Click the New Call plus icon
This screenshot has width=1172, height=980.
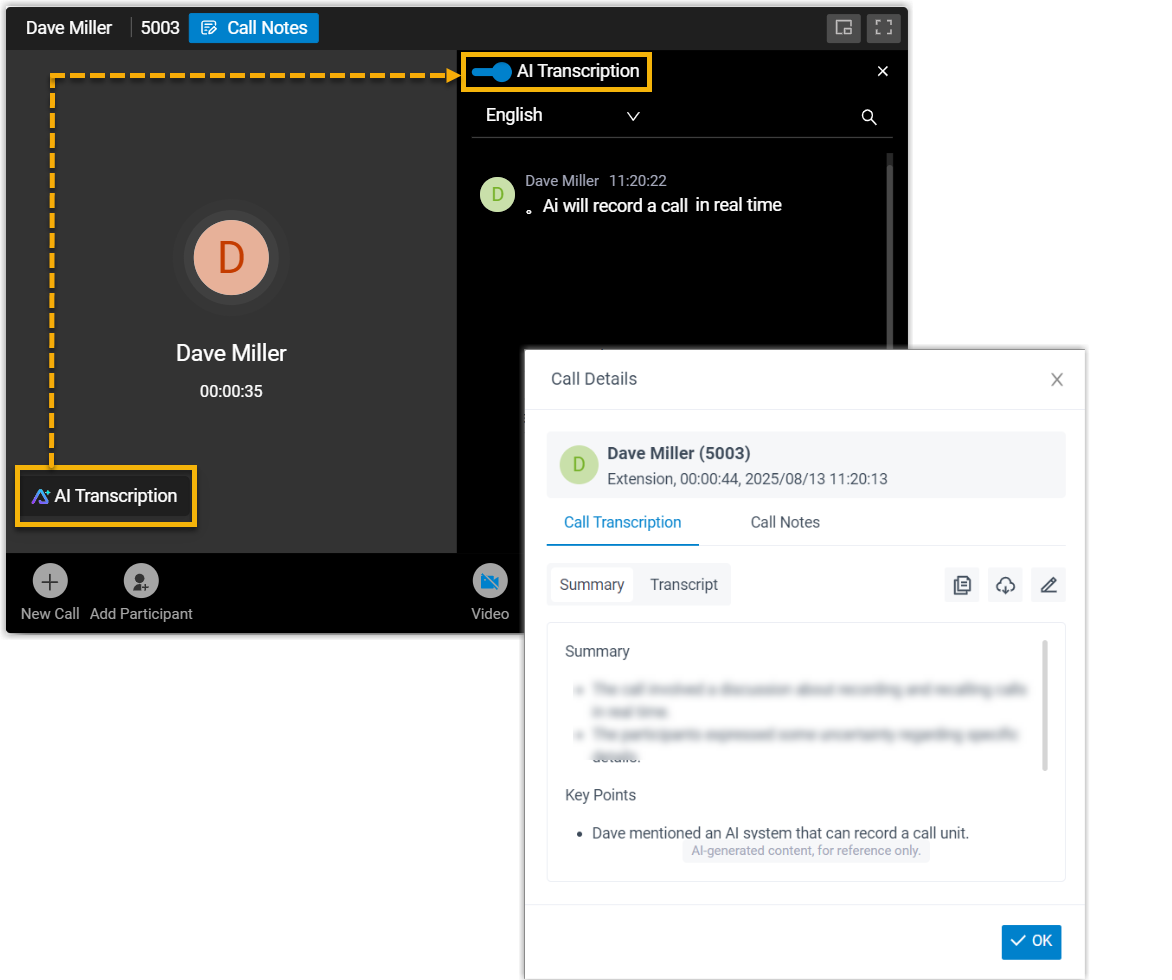[x=50, y=581]
